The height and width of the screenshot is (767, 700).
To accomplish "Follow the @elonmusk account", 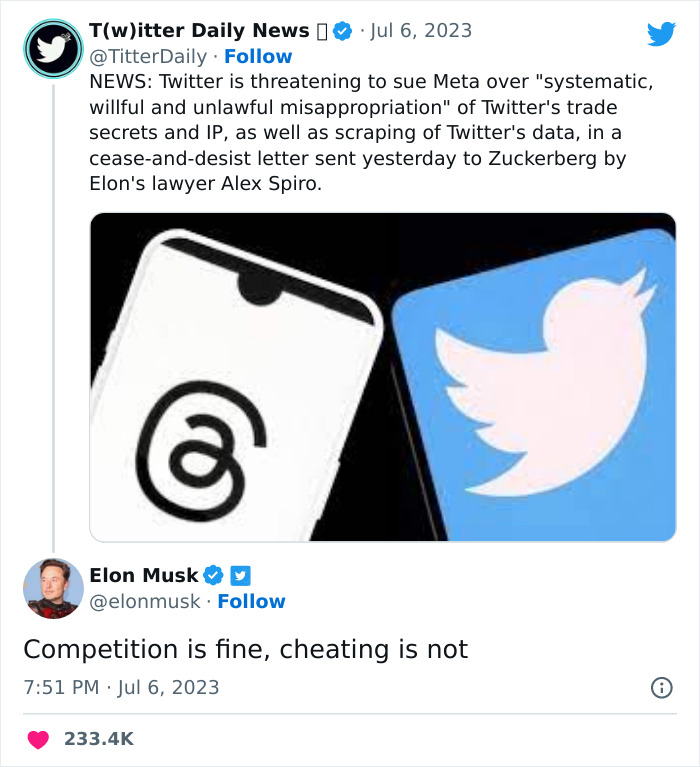I will click(251, 601).
